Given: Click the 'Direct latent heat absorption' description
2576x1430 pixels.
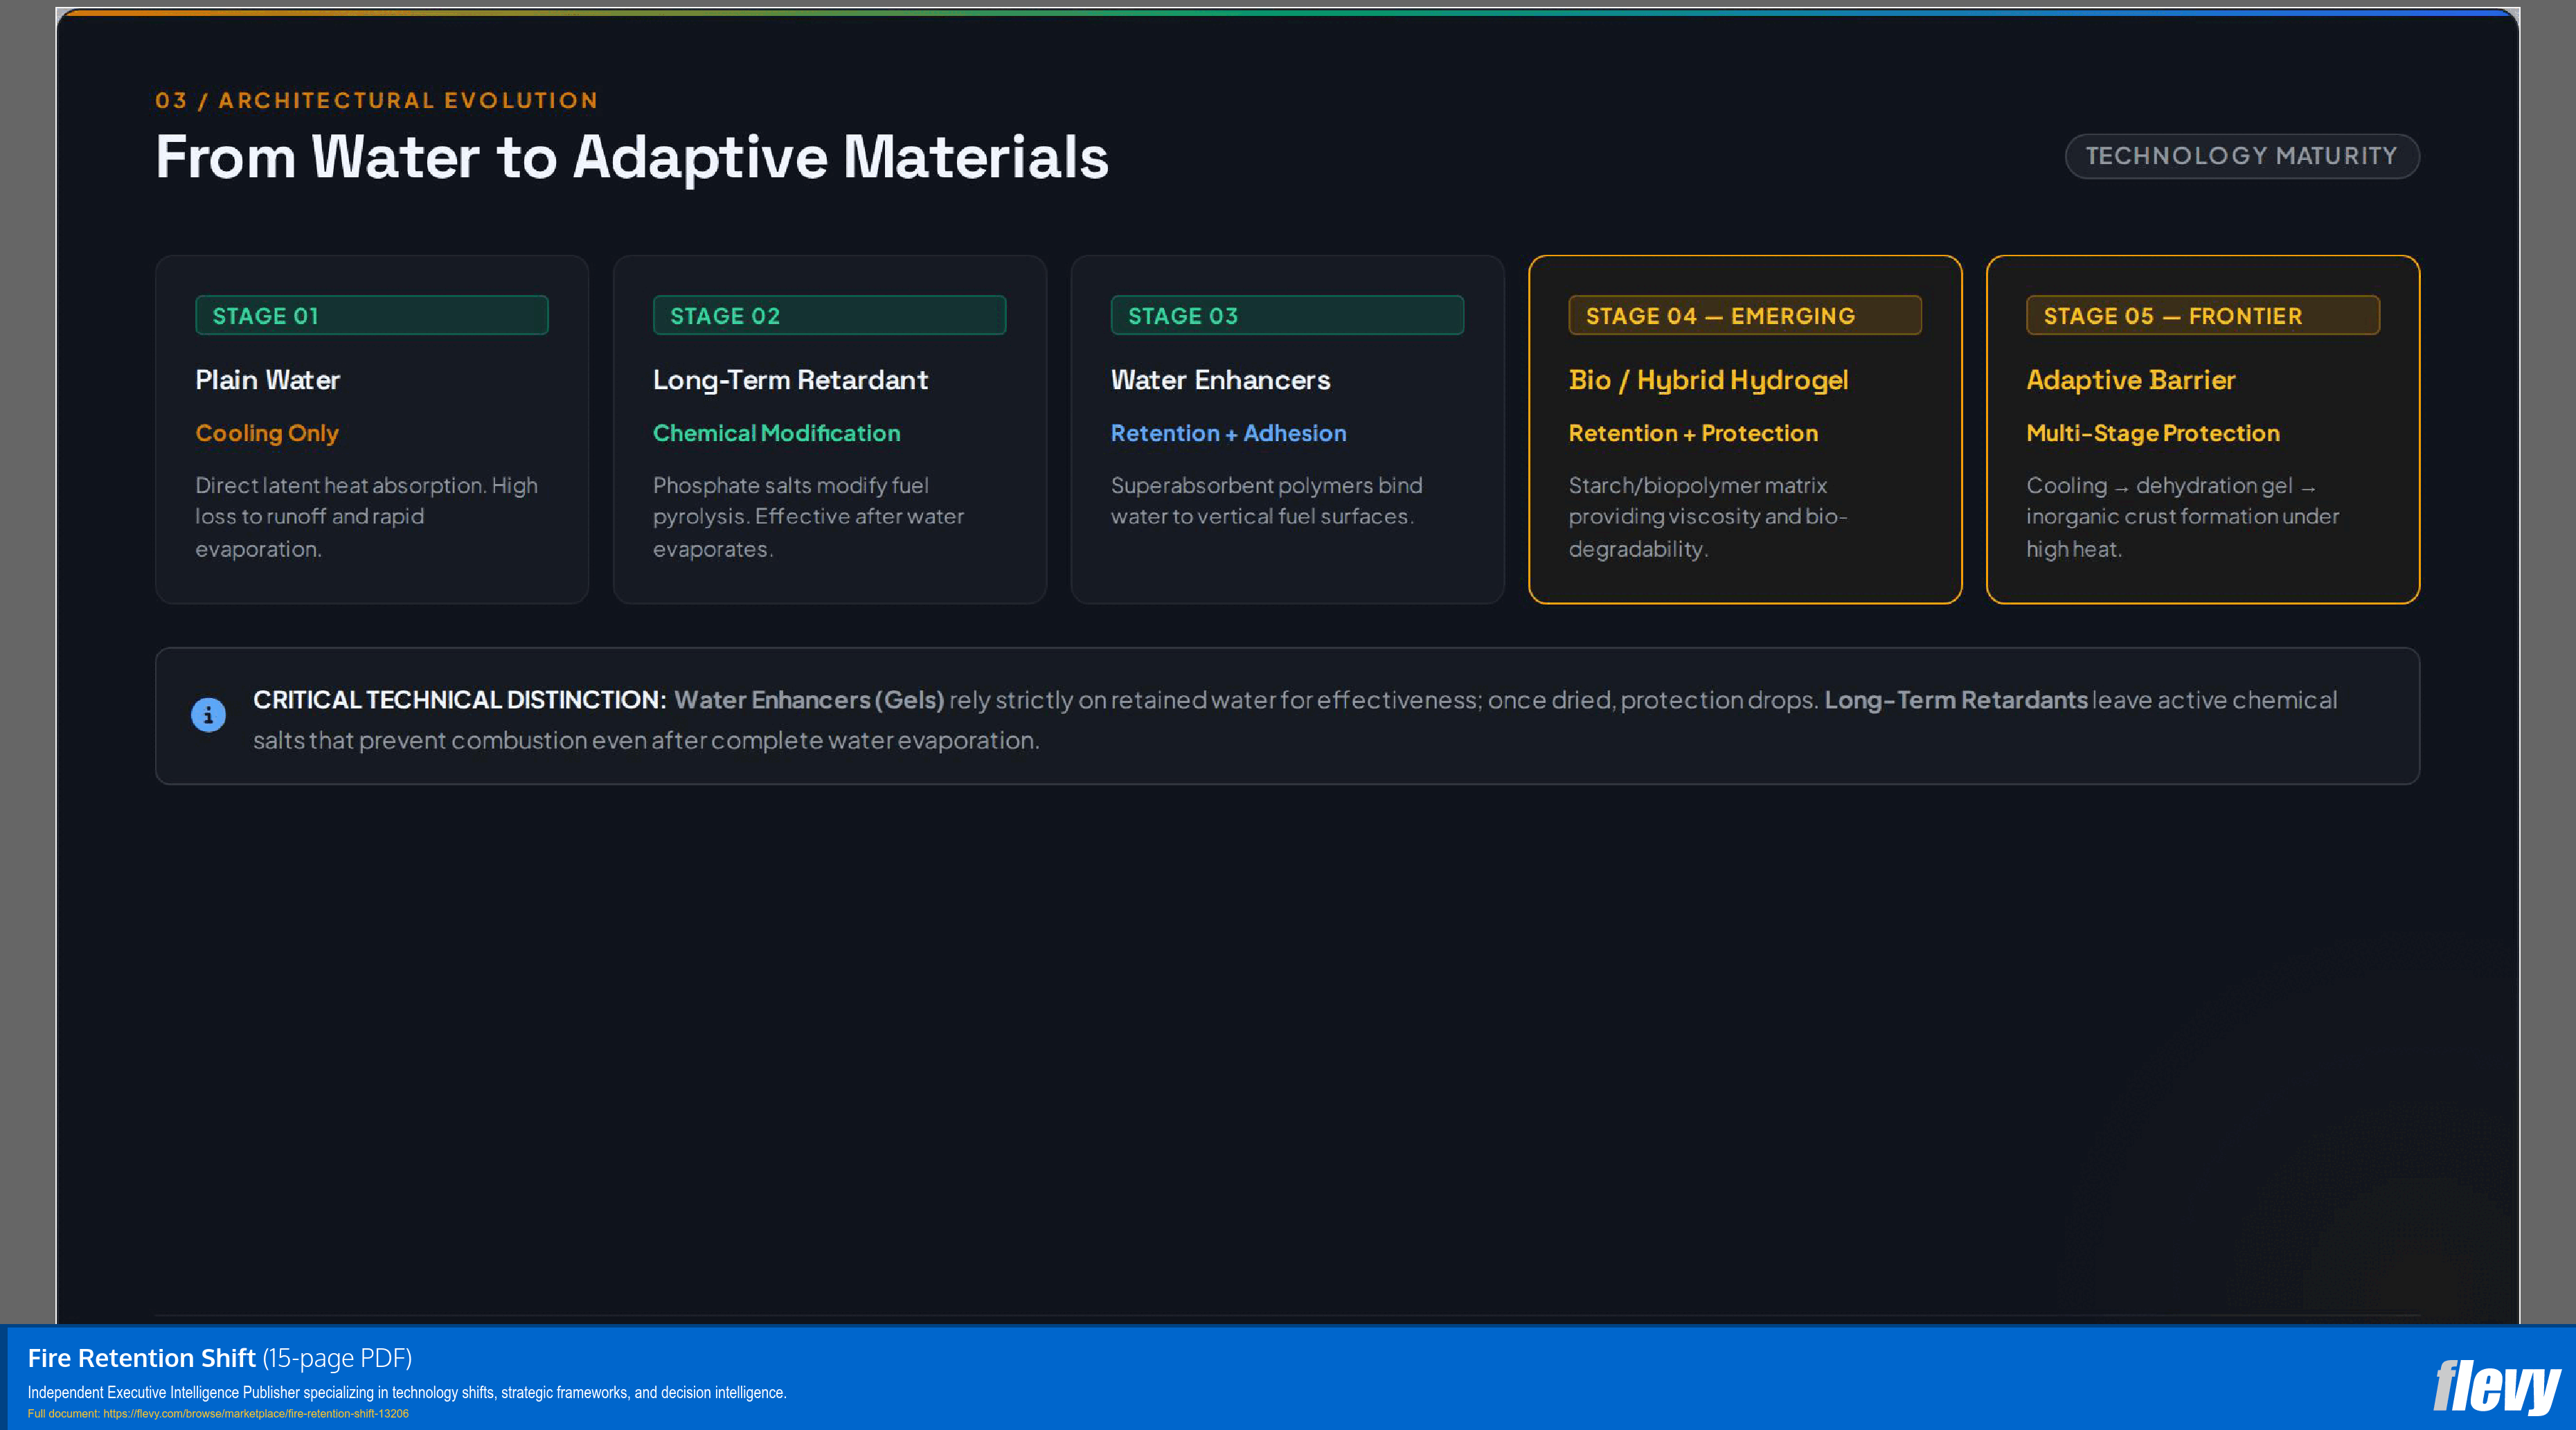Looking at the screenshot, I should point(367,517).
